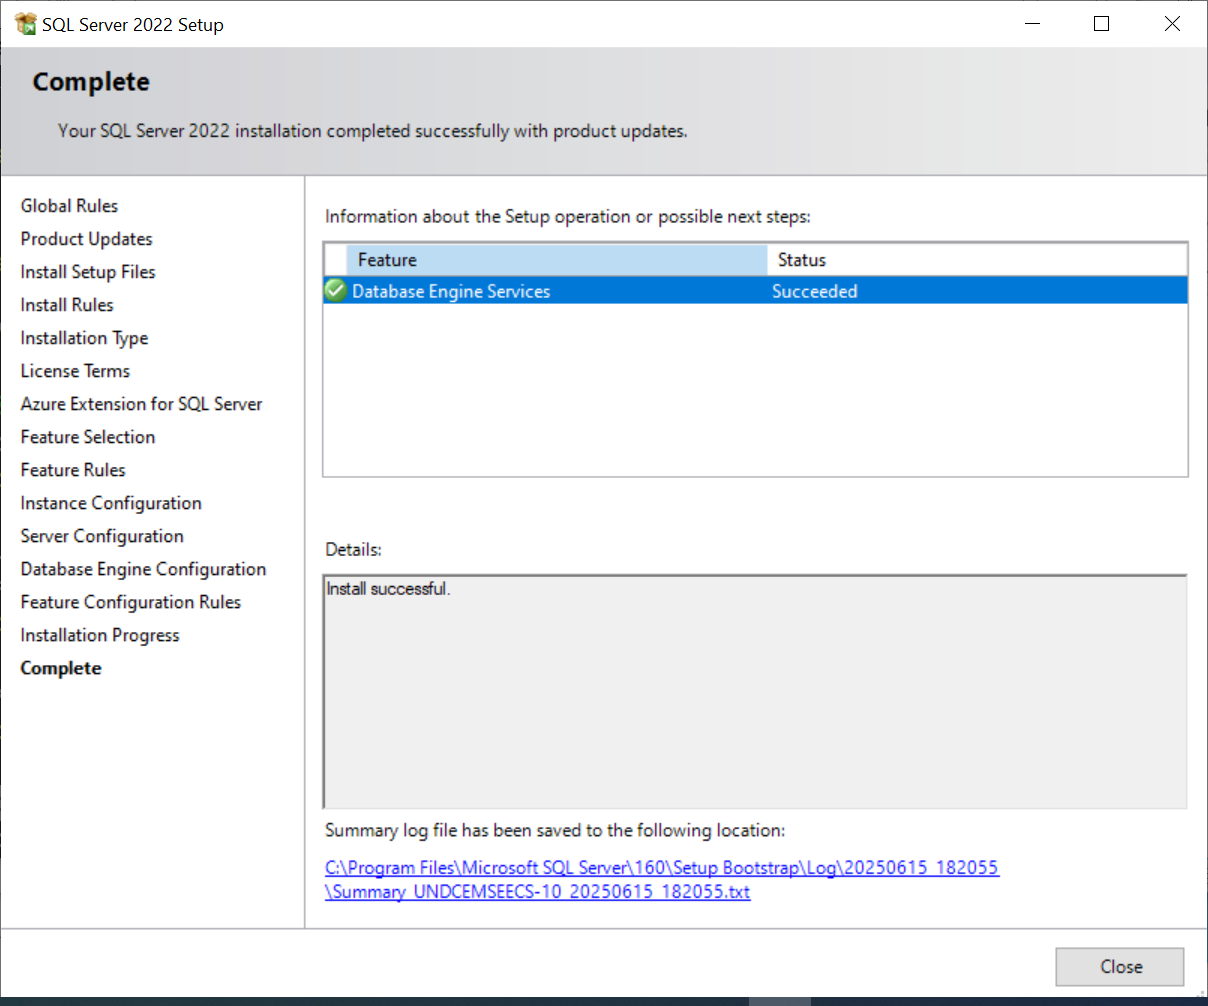Click the Close button
The height and width of the screenshot is (1006, 1208).
coord(1120,967)
